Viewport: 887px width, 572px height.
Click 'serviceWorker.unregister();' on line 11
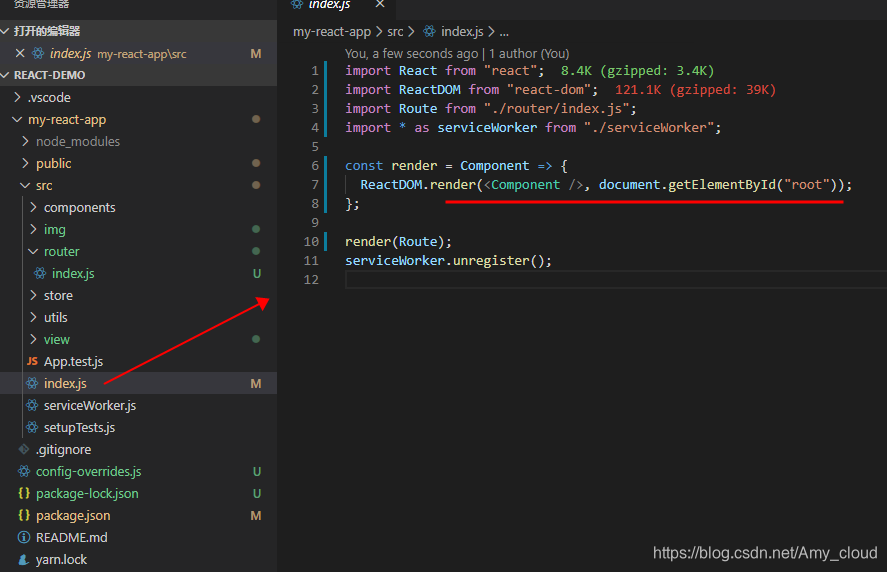click(448, 260)
